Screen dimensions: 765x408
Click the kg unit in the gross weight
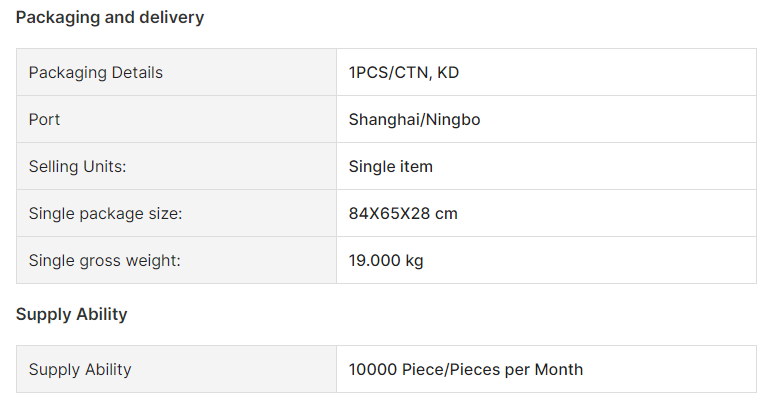[x=414, y=261]
